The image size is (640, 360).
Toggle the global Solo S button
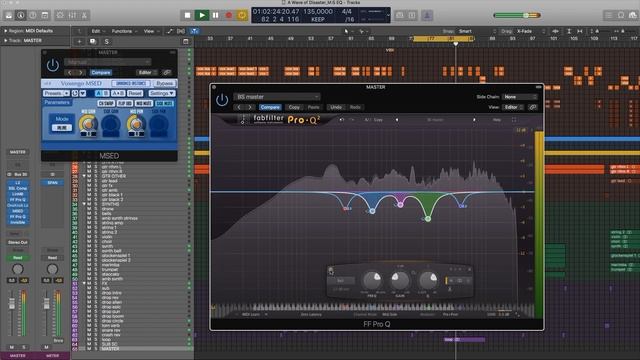(107, 41)
